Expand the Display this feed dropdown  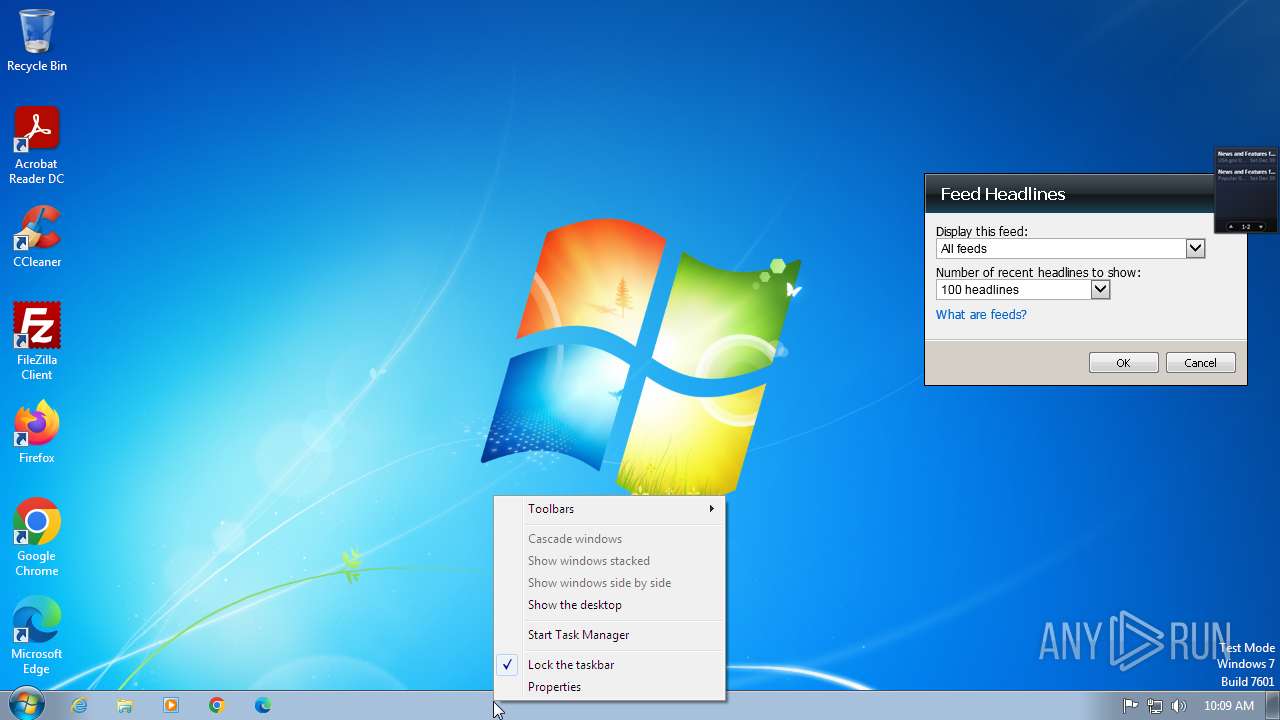pos(1194,249)
